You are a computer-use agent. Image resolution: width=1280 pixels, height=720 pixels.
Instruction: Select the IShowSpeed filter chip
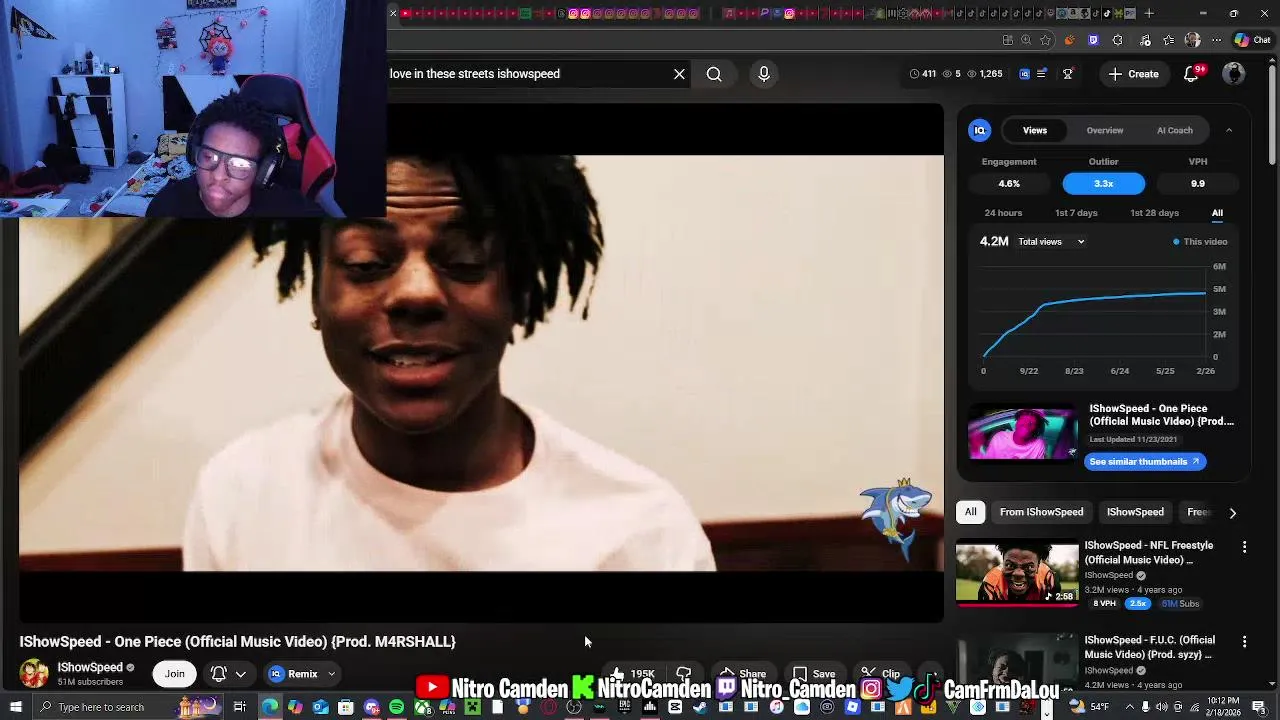1135,512
